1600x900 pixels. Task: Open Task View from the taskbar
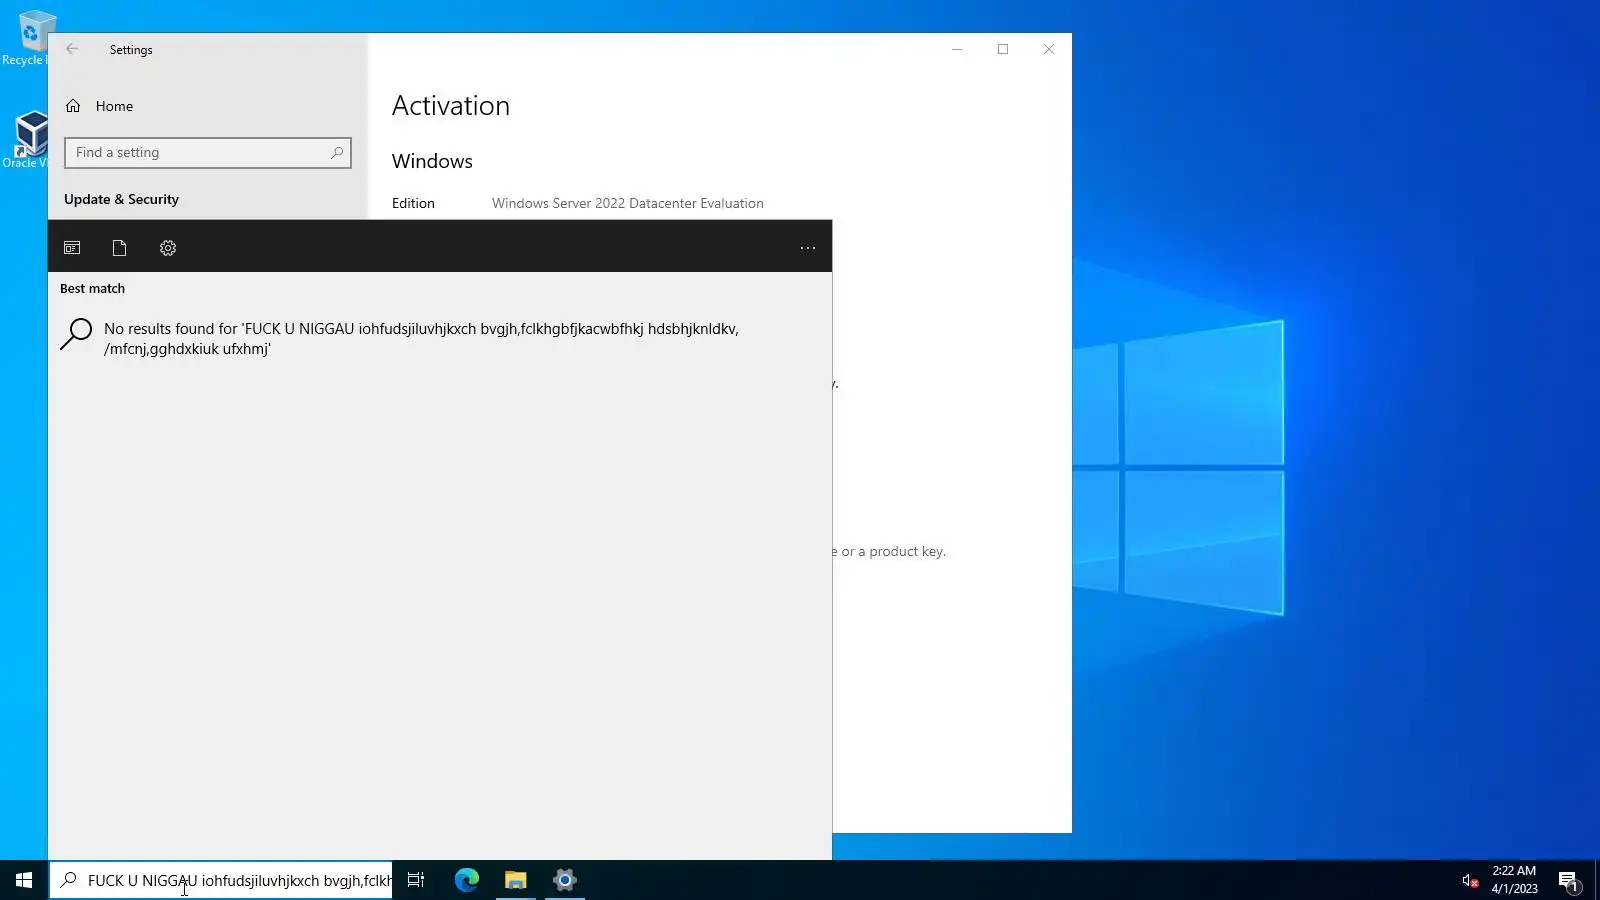416,880
